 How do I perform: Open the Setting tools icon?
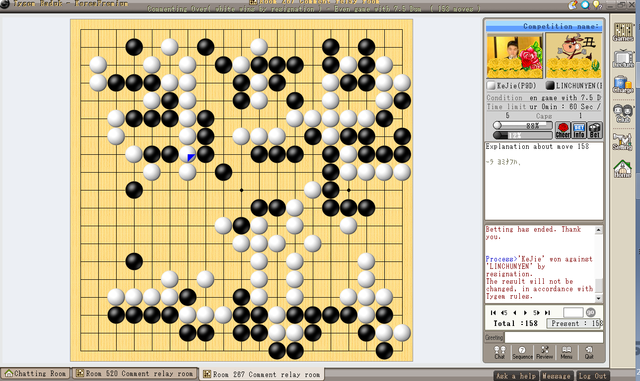pos(623,141)
